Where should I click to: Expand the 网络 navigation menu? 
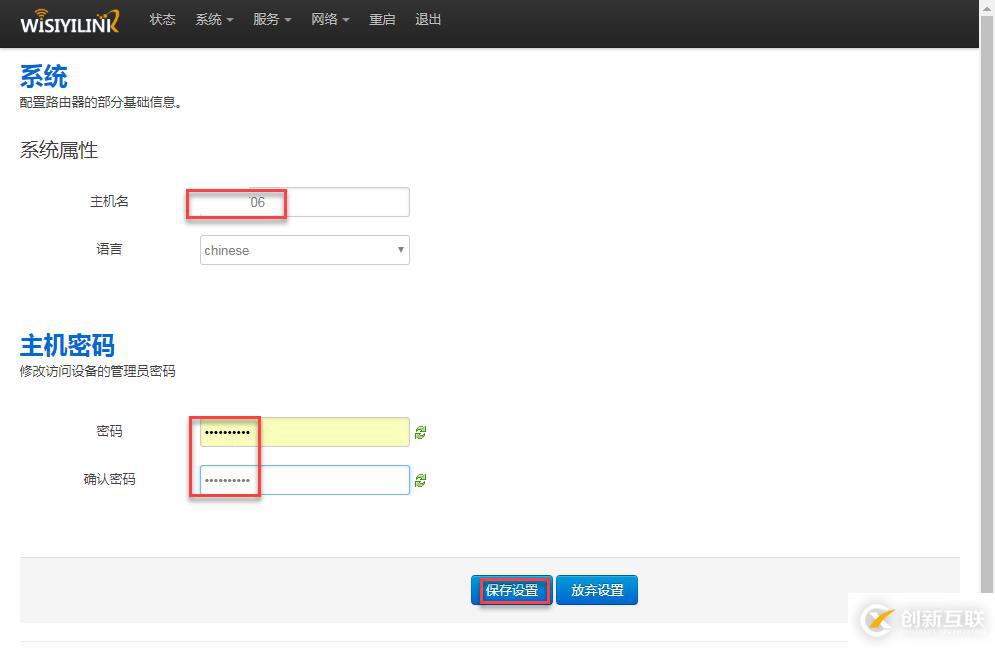330,20
